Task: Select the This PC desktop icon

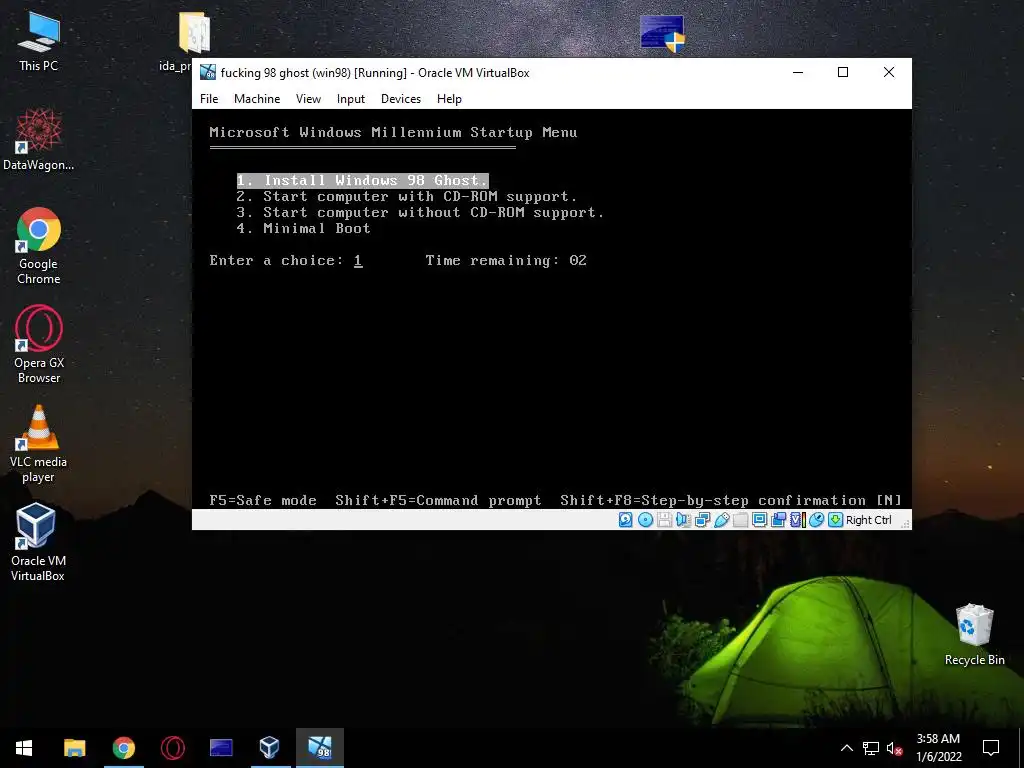Action: [x=39, y=42]
